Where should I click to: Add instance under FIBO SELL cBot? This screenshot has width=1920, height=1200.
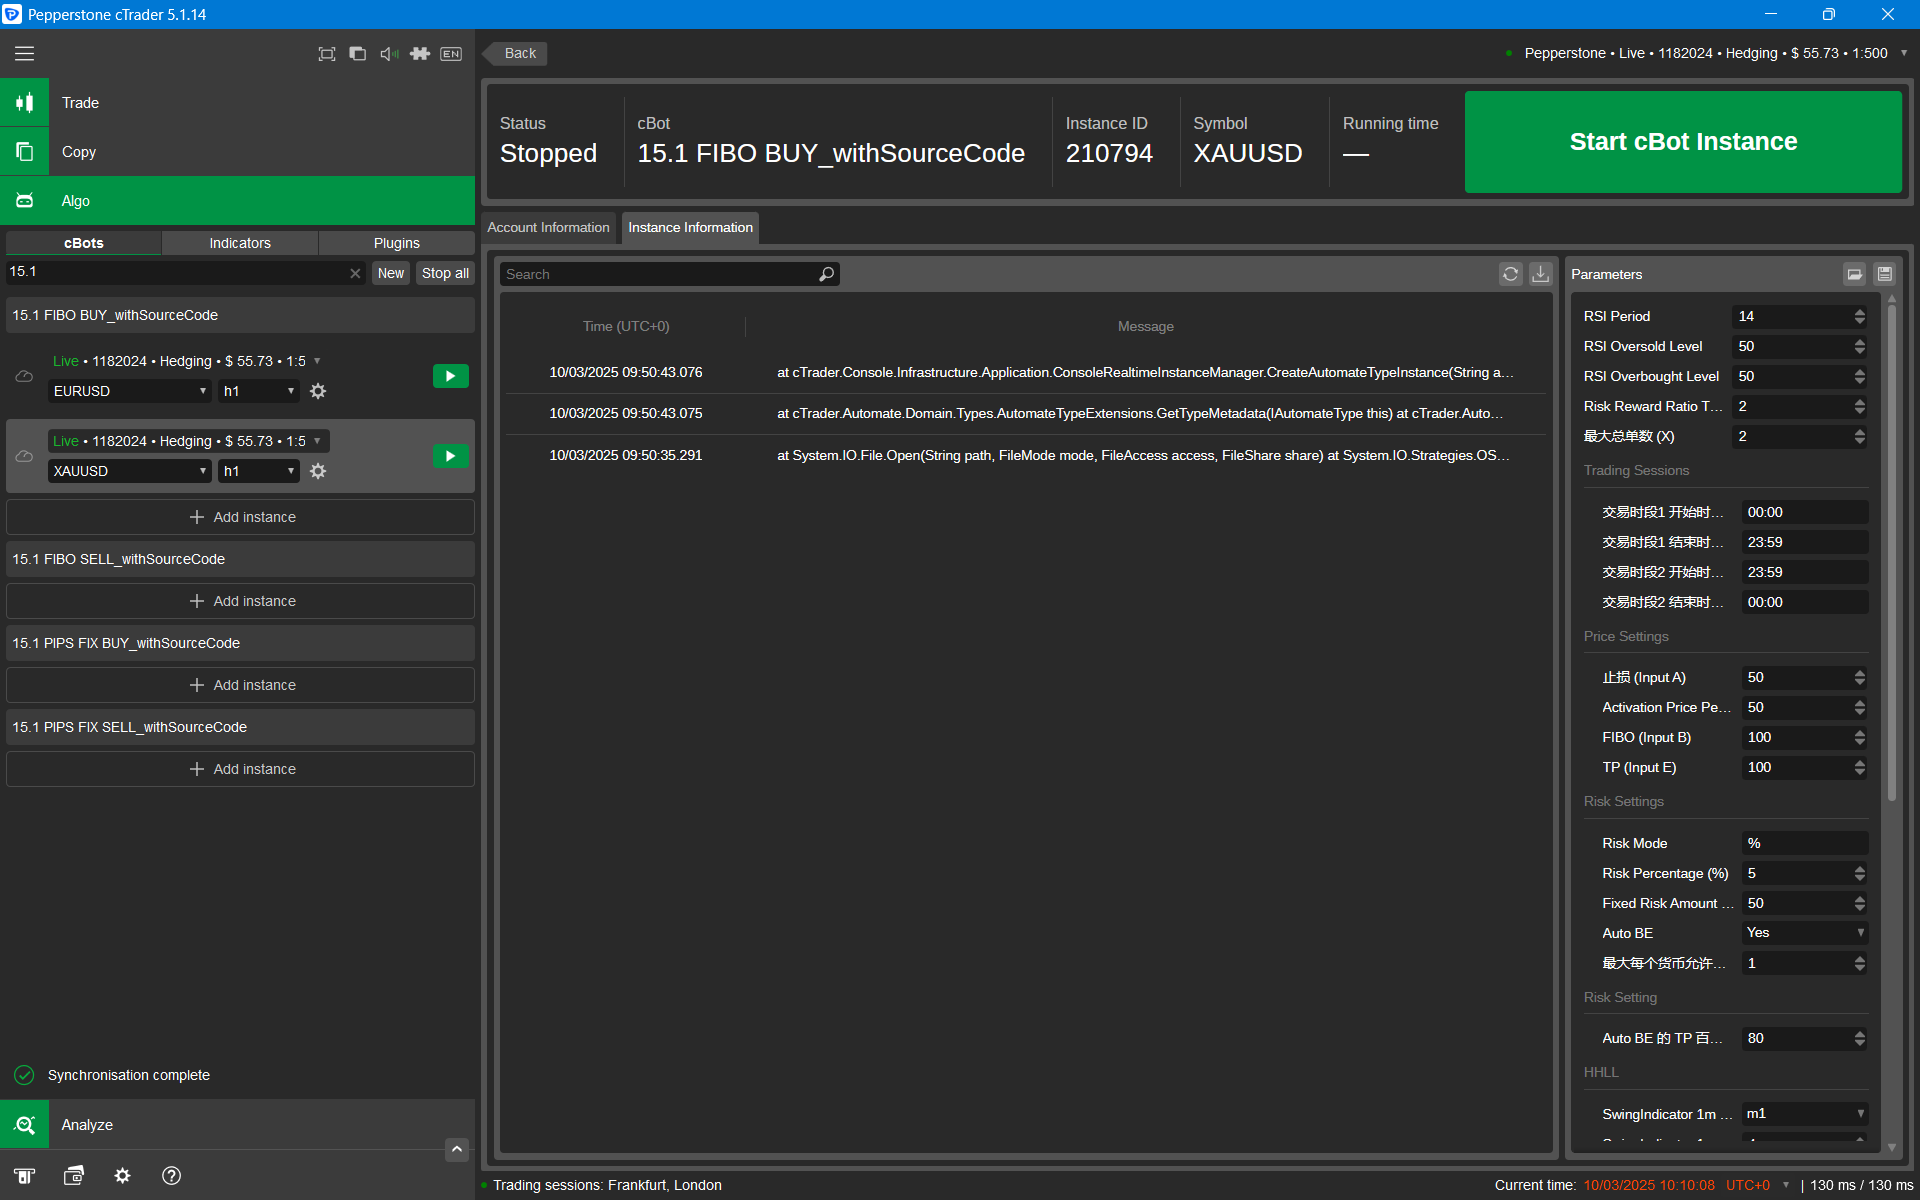(240, 601)
